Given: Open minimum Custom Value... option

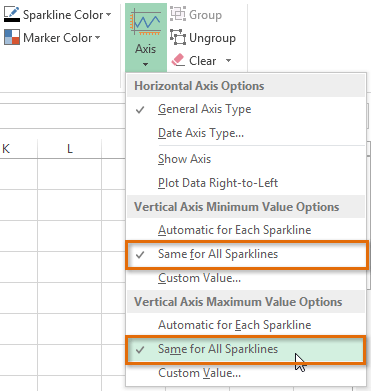Looking at the screenshot, I should (x=246, y=278).
